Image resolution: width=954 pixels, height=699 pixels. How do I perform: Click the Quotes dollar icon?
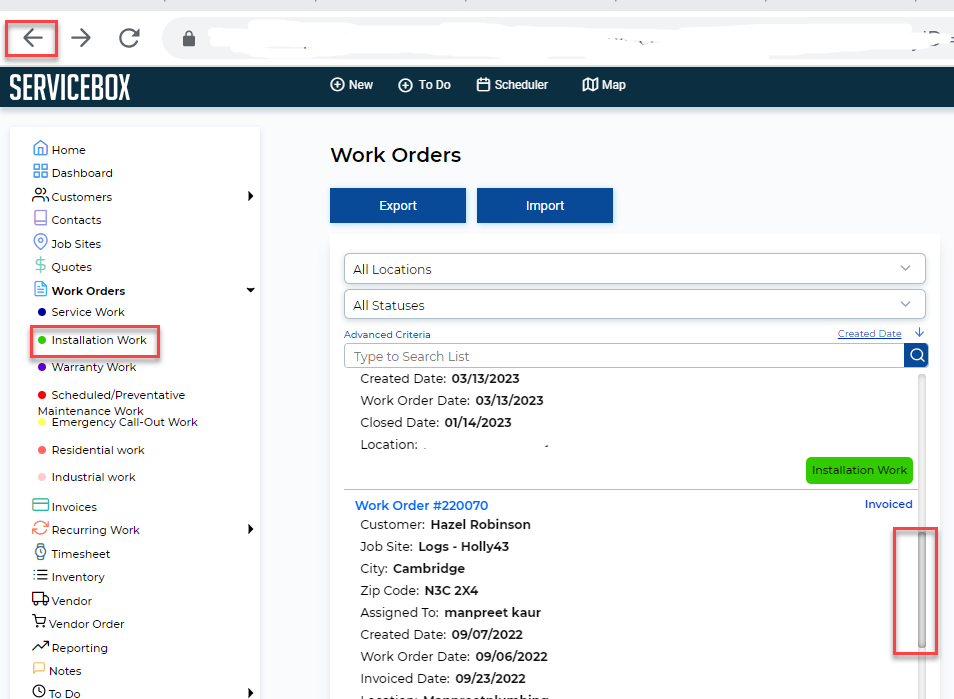point(40,265)
